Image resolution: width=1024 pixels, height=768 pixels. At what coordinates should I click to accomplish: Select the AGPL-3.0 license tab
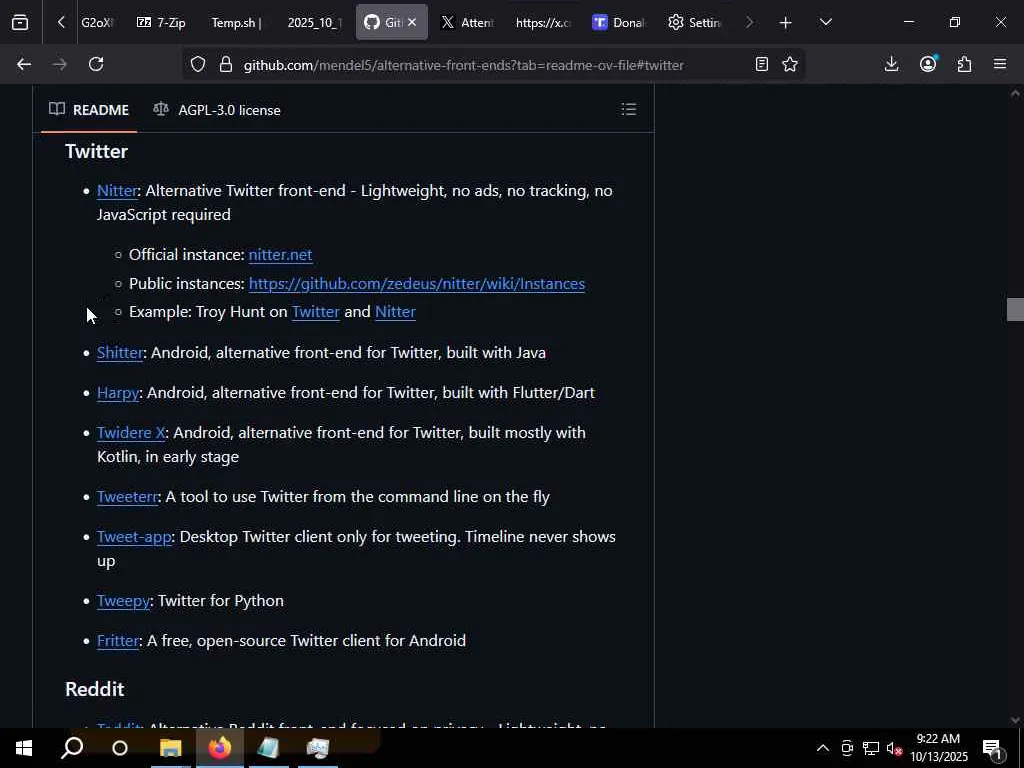click(217, 110)
